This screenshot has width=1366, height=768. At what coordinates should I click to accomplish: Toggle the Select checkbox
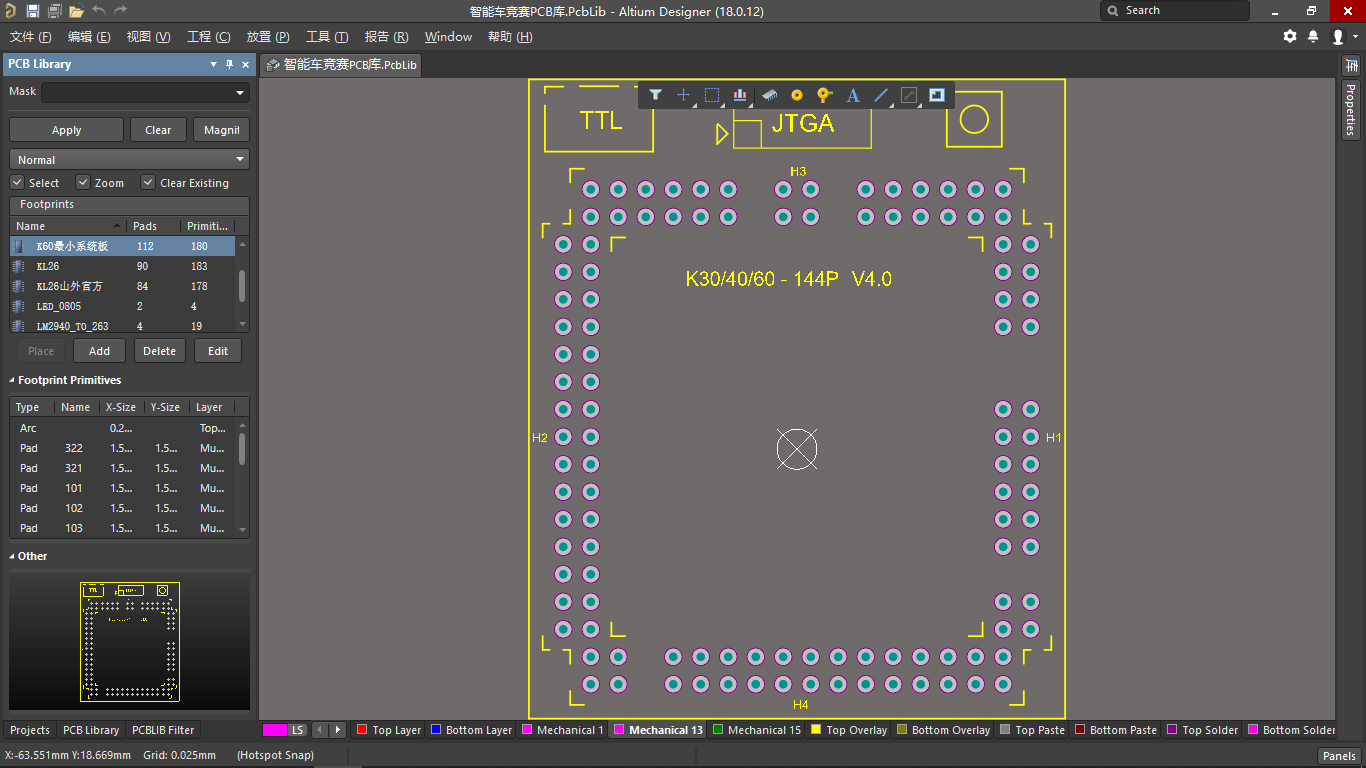(17, 182)
